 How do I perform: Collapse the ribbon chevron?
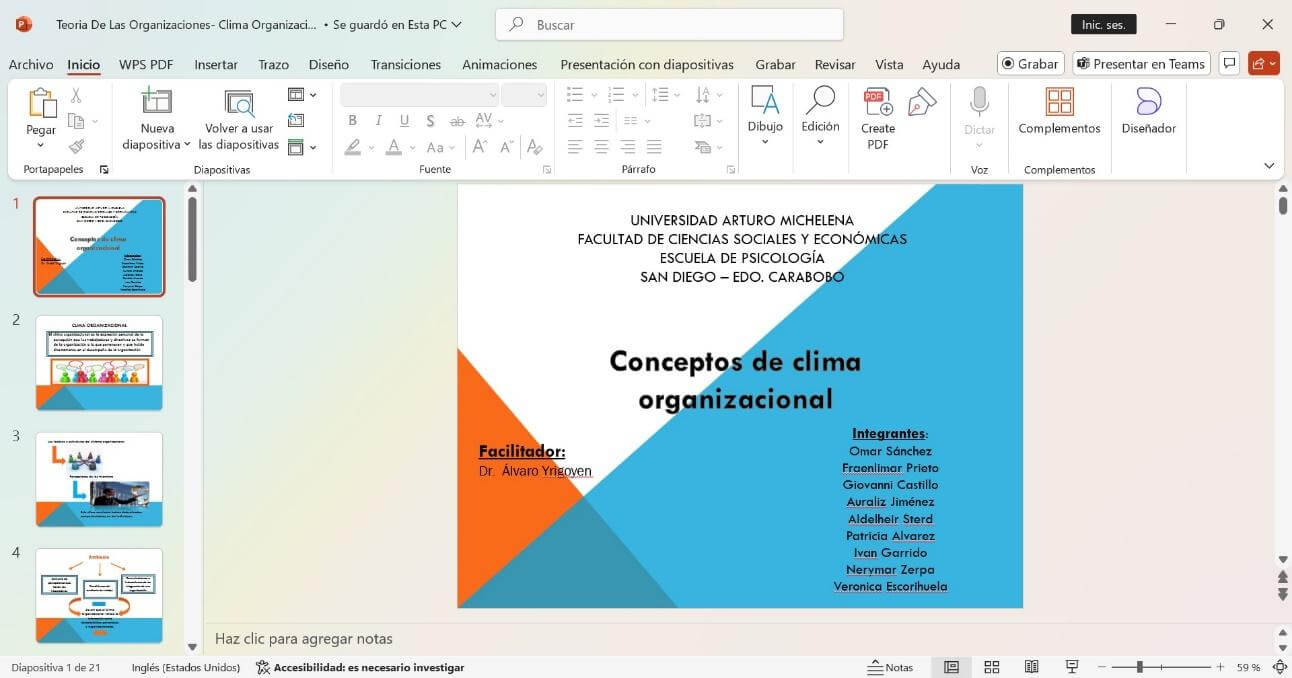point(1269,166)
